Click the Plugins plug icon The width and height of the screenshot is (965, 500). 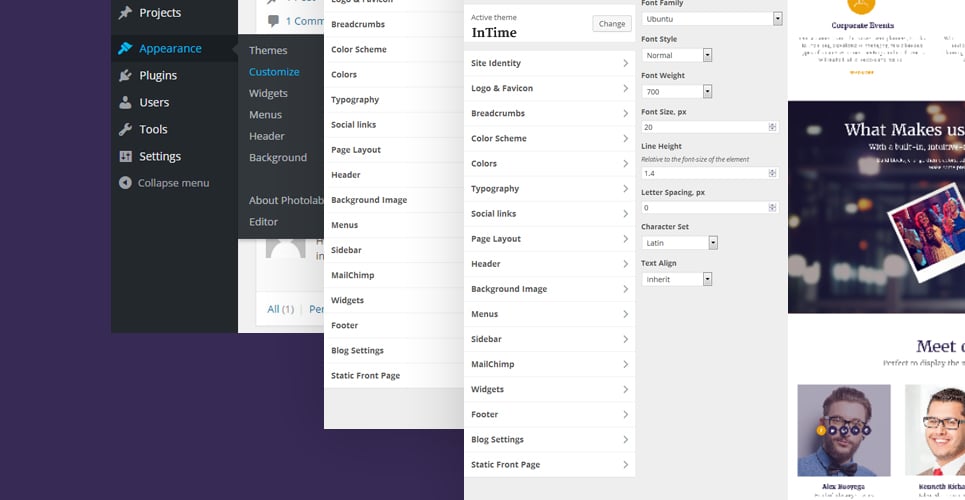(126, 75)
